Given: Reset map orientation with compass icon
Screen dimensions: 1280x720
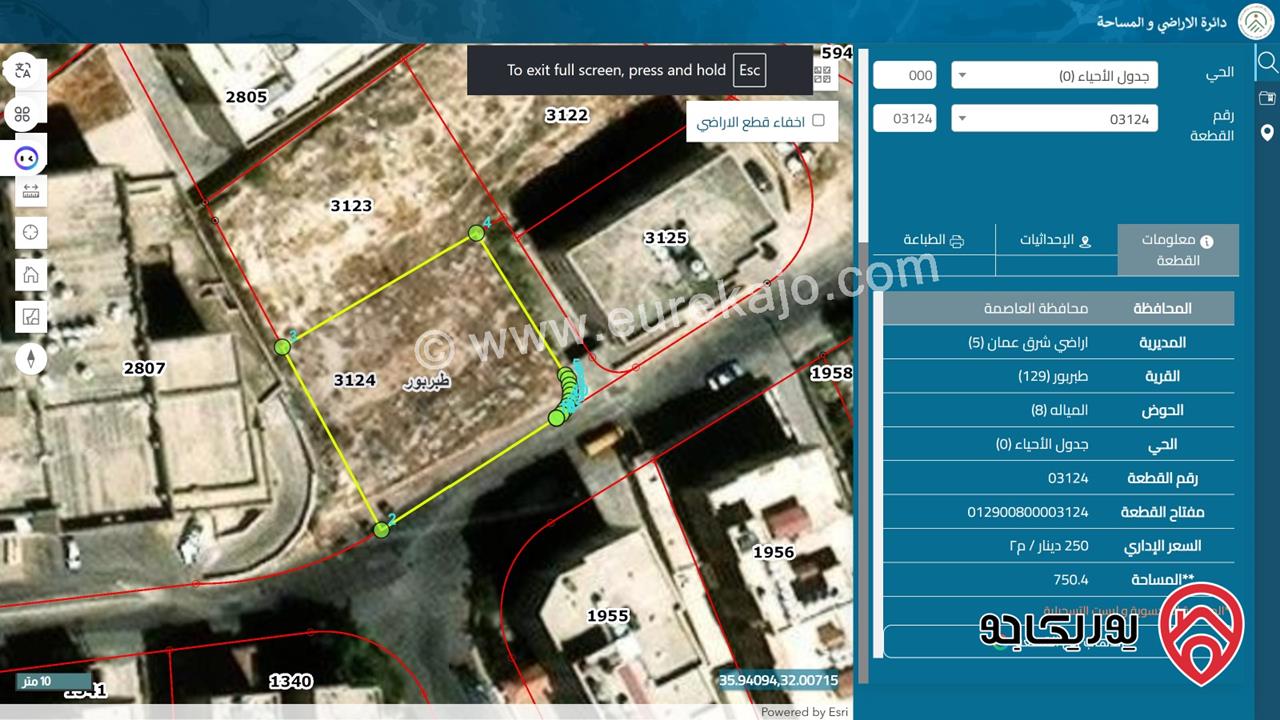Looking at the screenshot, I should click(x=30, y=358).
